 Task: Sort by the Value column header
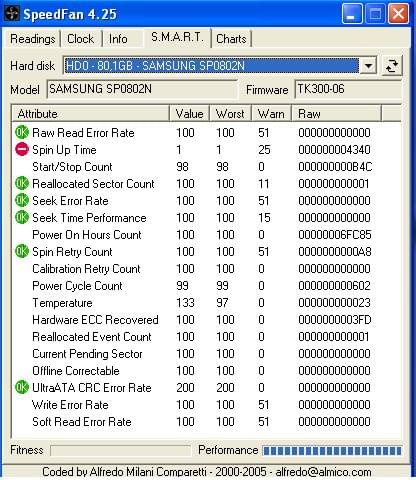pos(189,114)
